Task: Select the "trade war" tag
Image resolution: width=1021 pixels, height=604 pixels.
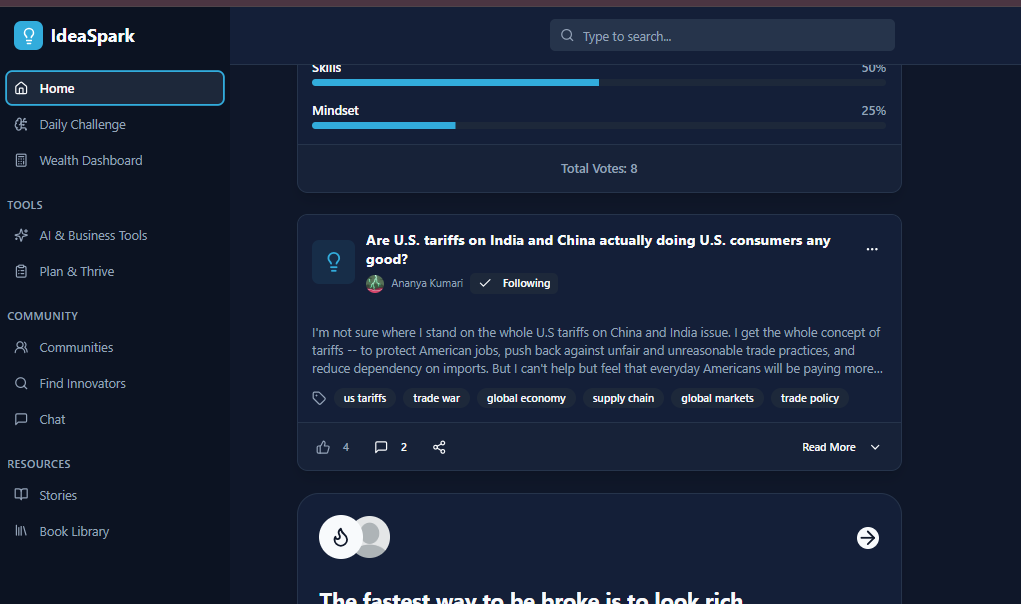Action: click(x=436, y=398)
